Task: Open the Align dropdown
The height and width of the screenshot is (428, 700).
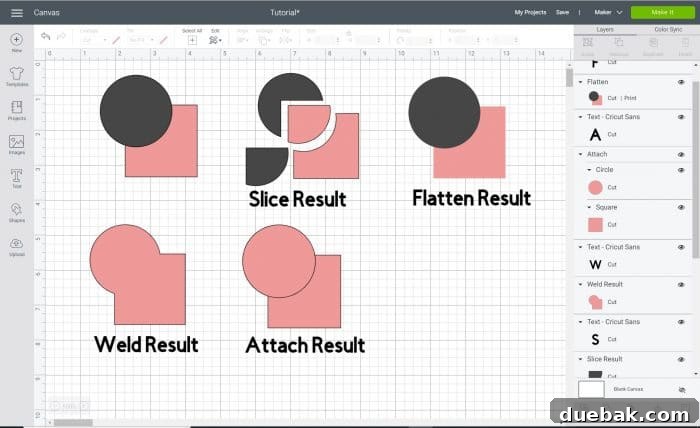Action: click(x=242, y=41)
